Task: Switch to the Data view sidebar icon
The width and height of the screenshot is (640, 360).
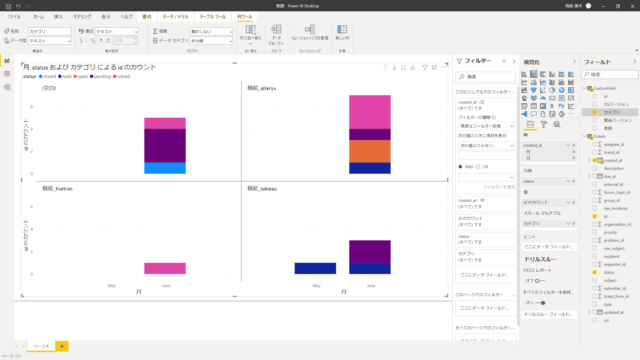Action: pyautogui.click(x=7, y=74)
